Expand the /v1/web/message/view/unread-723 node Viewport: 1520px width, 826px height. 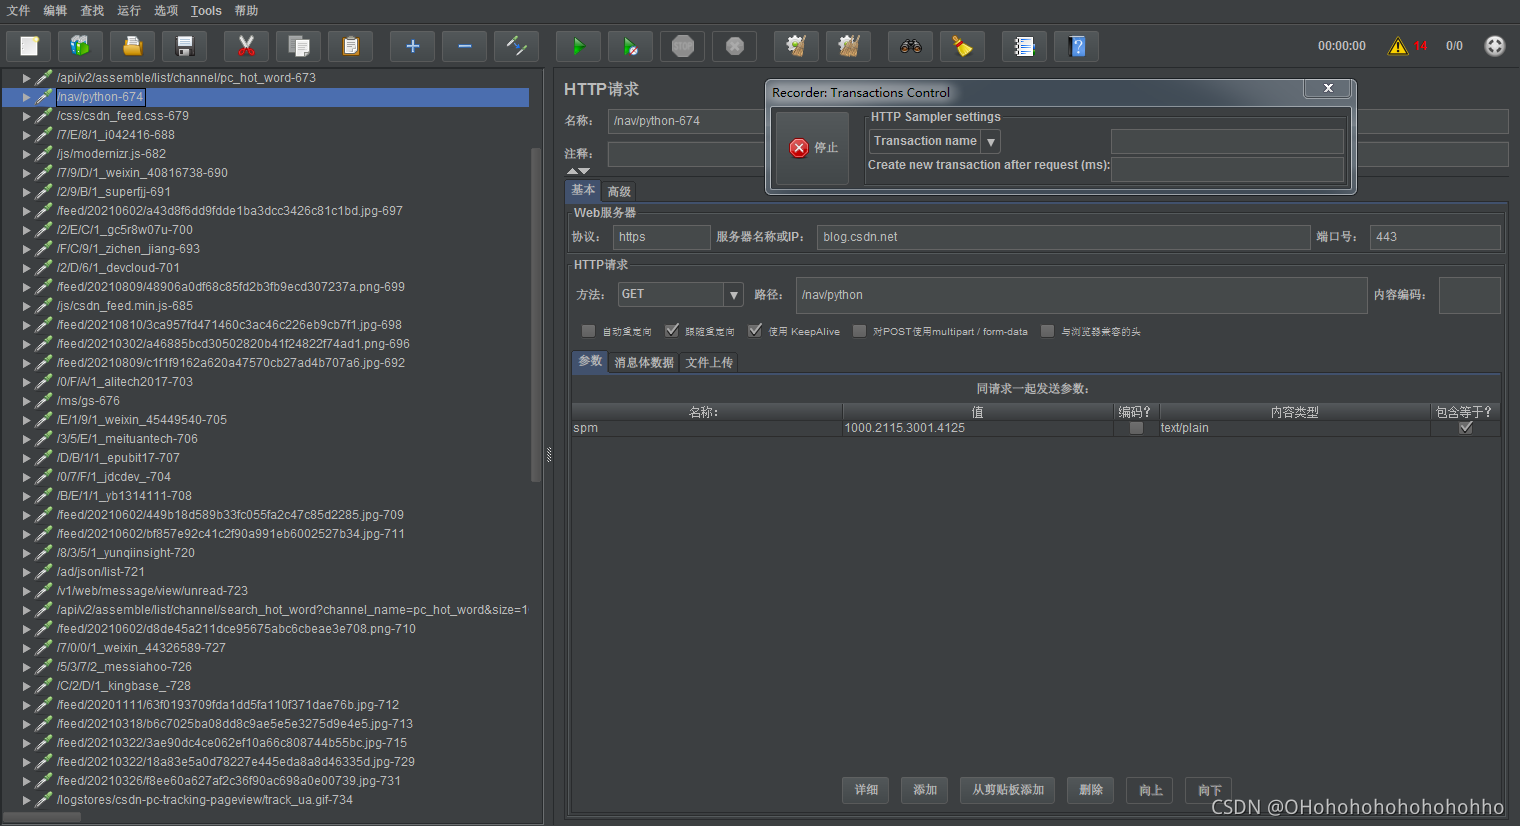[x=27, y=591]
